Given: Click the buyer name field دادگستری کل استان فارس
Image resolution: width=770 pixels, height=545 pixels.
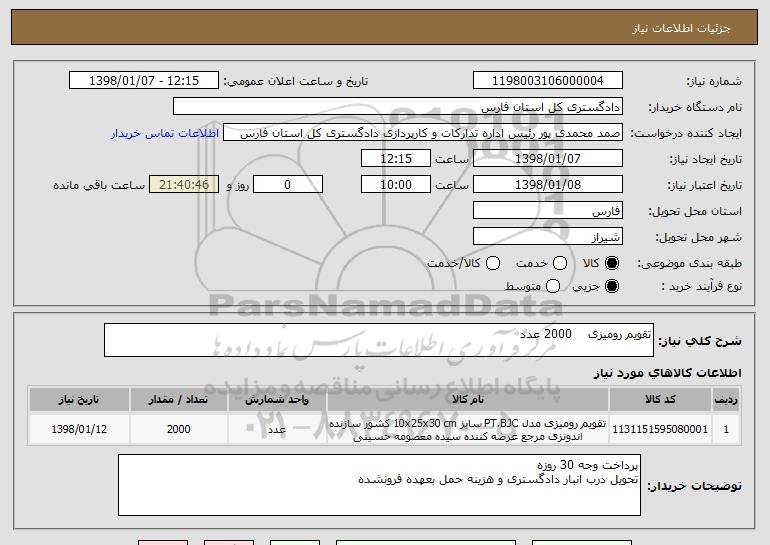Looking at the screenshot, I should pos(398,107).
